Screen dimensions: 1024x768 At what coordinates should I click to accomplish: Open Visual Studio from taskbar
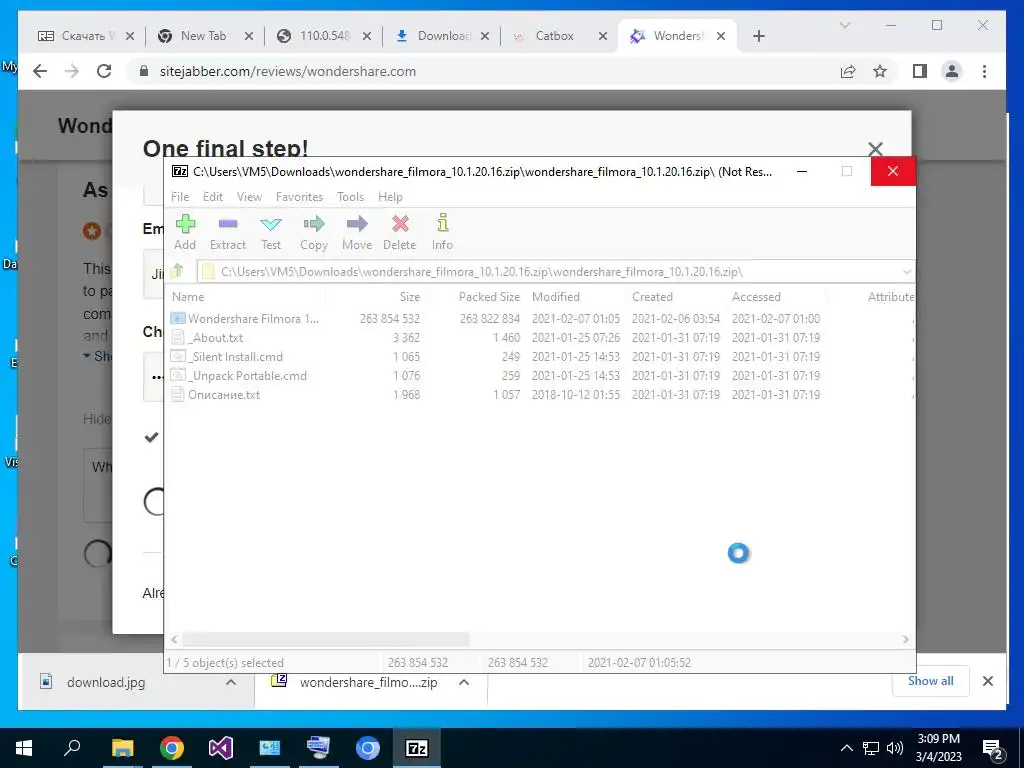pyautogui.click(x=221, y=748)
